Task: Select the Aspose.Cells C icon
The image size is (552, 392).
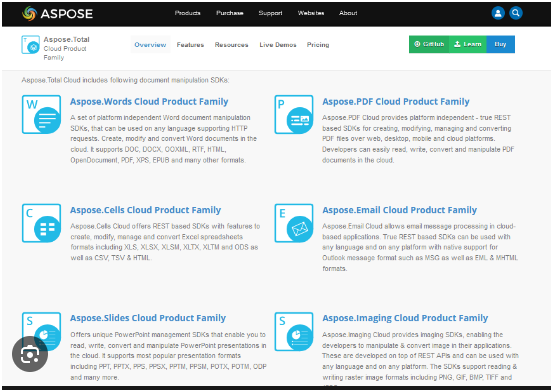Action: tap(42, 223)
